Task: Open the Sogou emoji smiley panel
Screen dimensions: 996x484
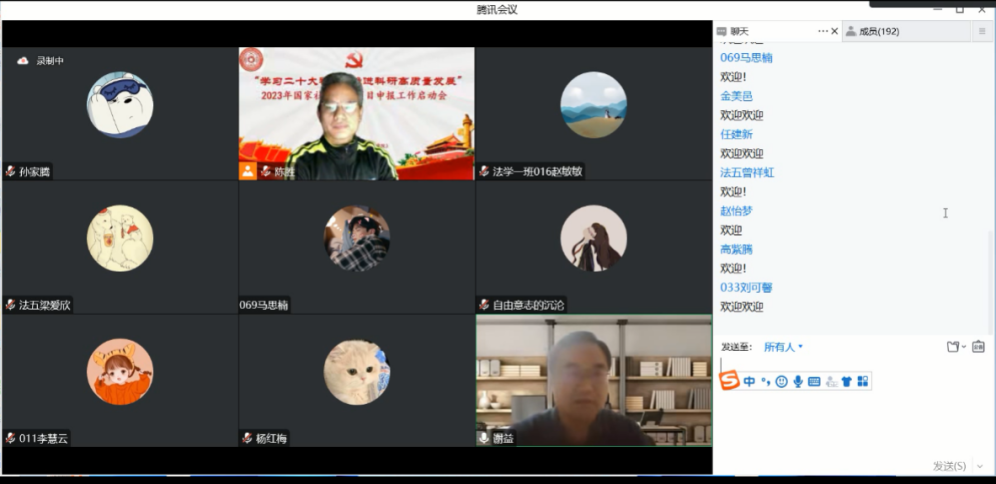Action: tap(781, 381)
